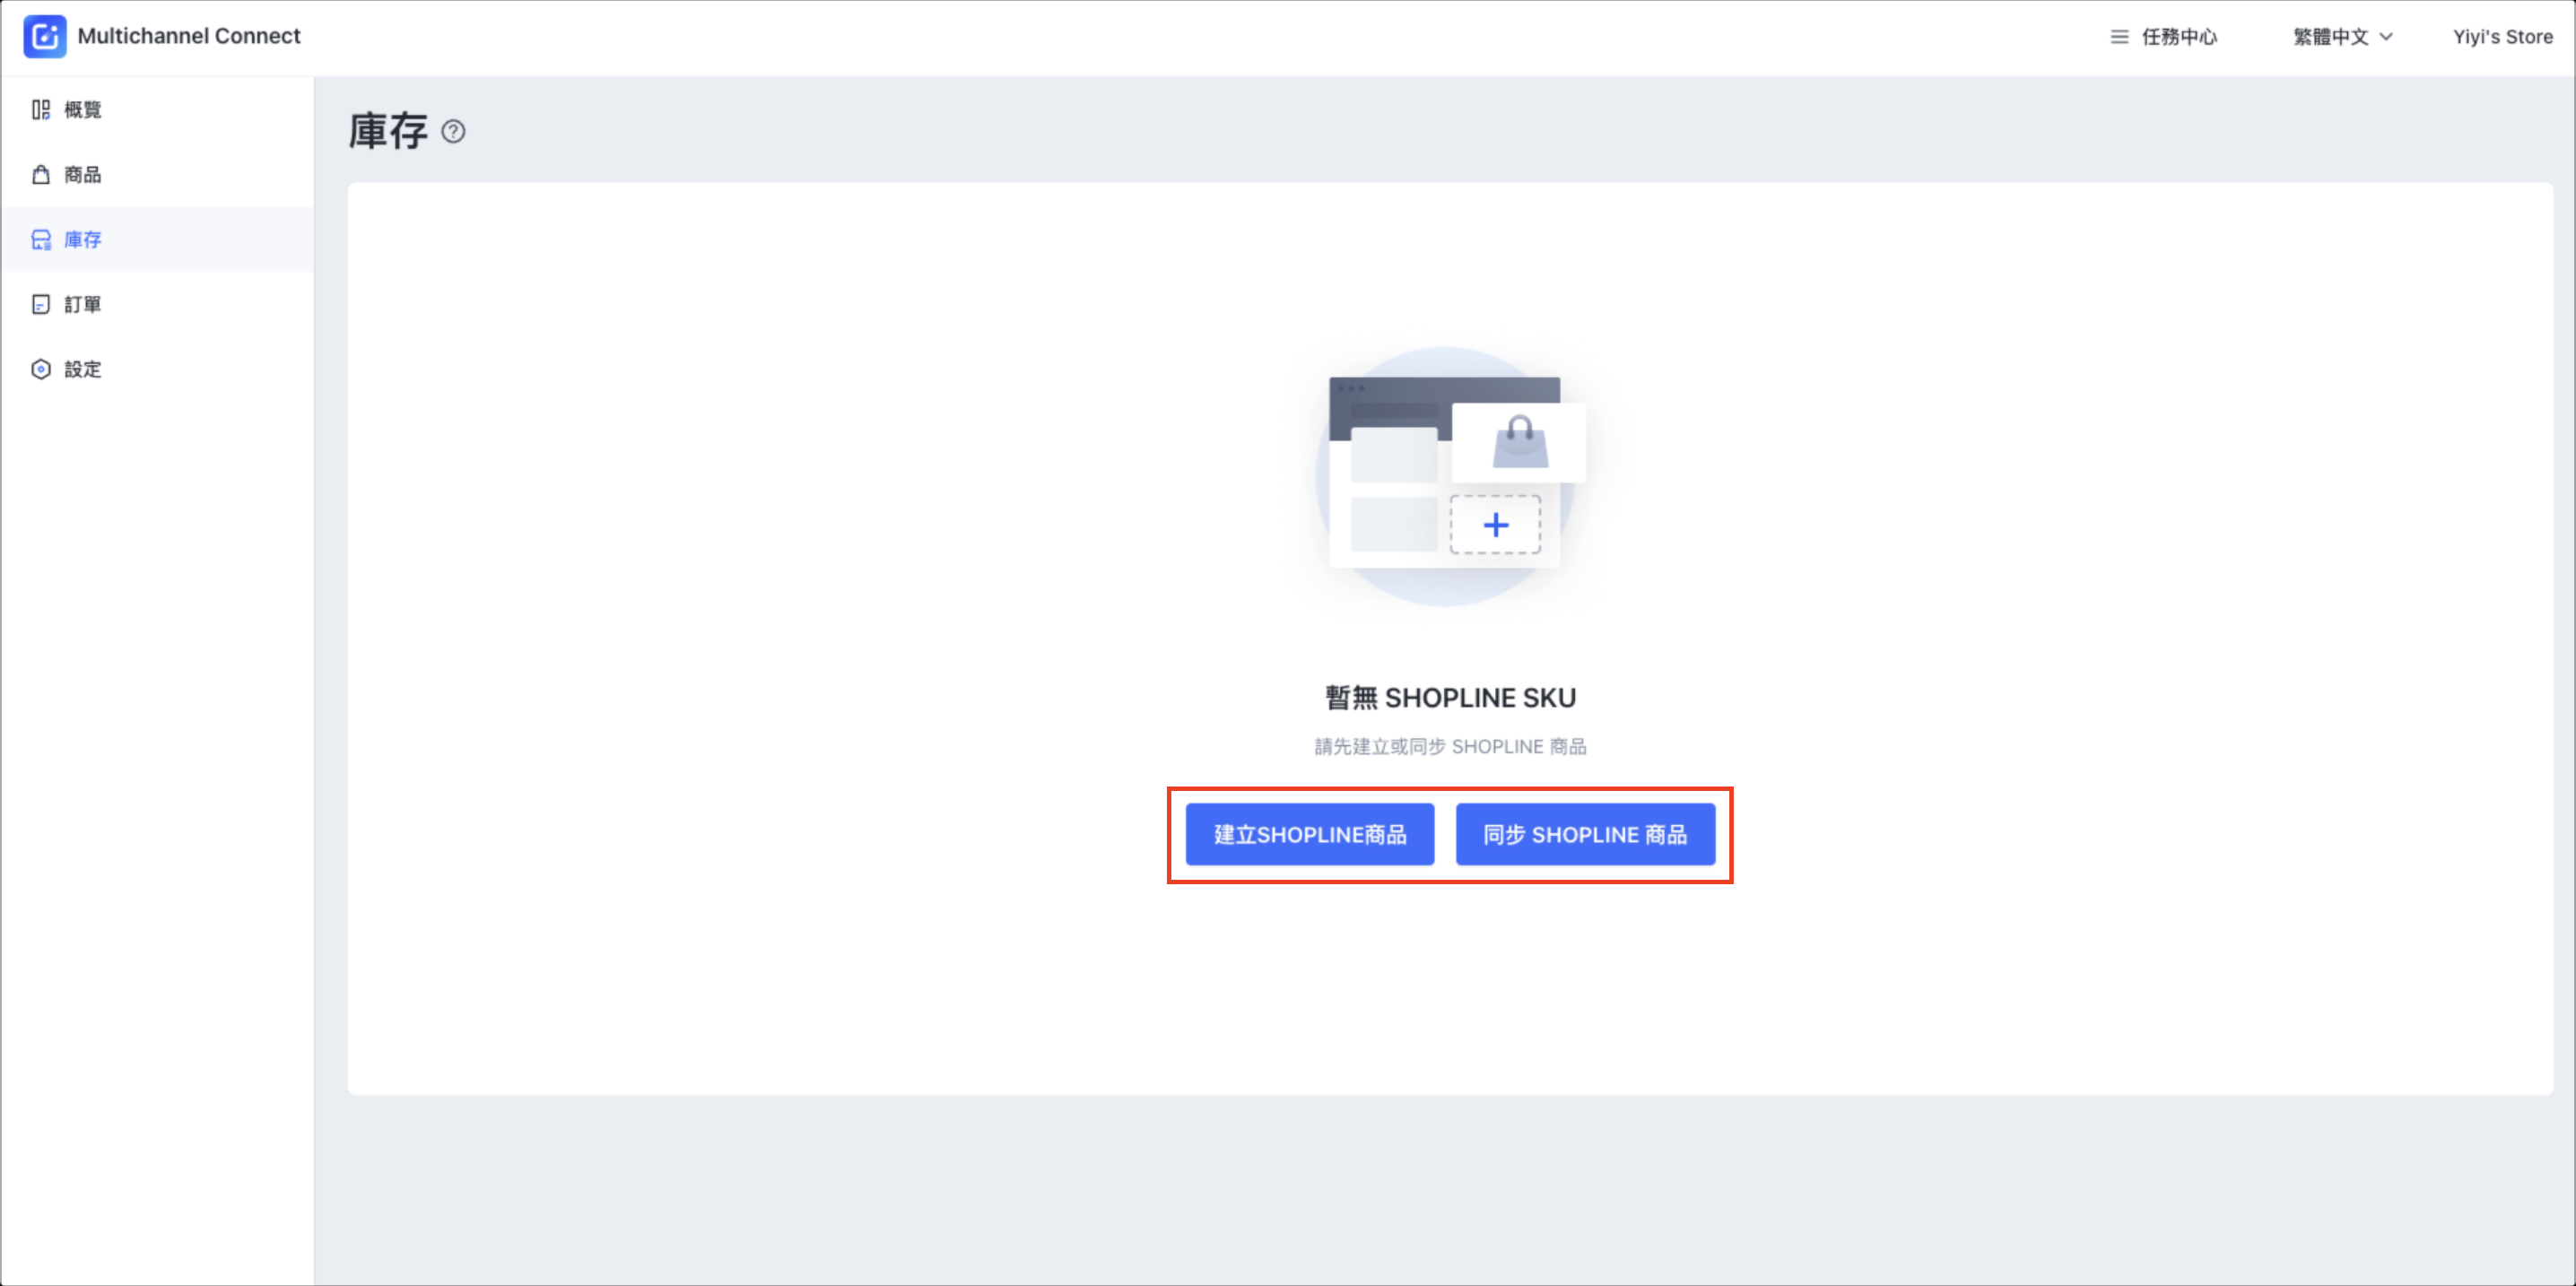
Task: Click the 暫無 SHOPLINE SKU heading
Action: pos(1450,698)
